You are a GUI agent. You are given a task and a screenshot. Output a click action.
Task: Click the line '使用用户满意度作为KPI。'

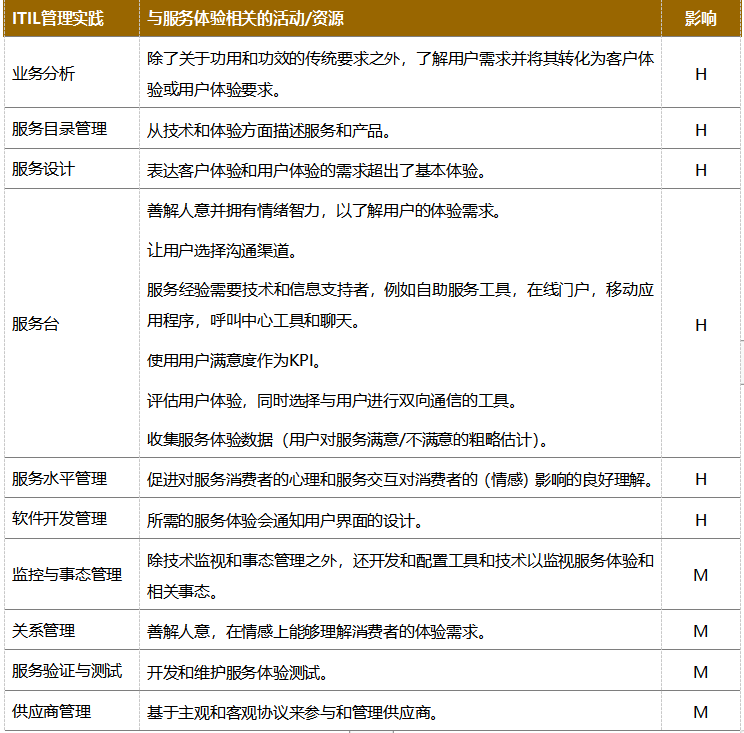234,361
